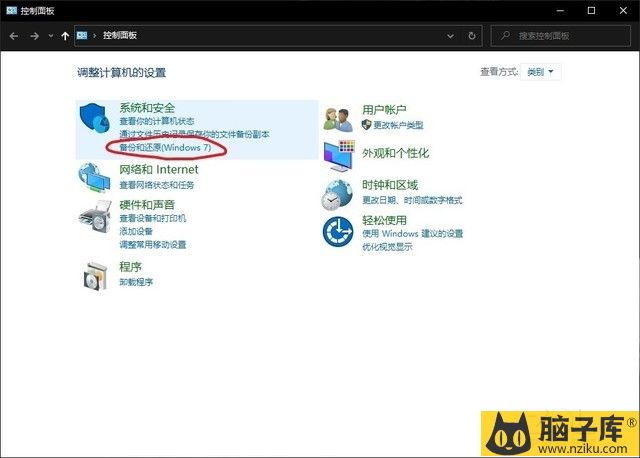Viewport: 640px width, 458px height.
Task: Open the Hardware and Sound printer icon
Action: 96,216
